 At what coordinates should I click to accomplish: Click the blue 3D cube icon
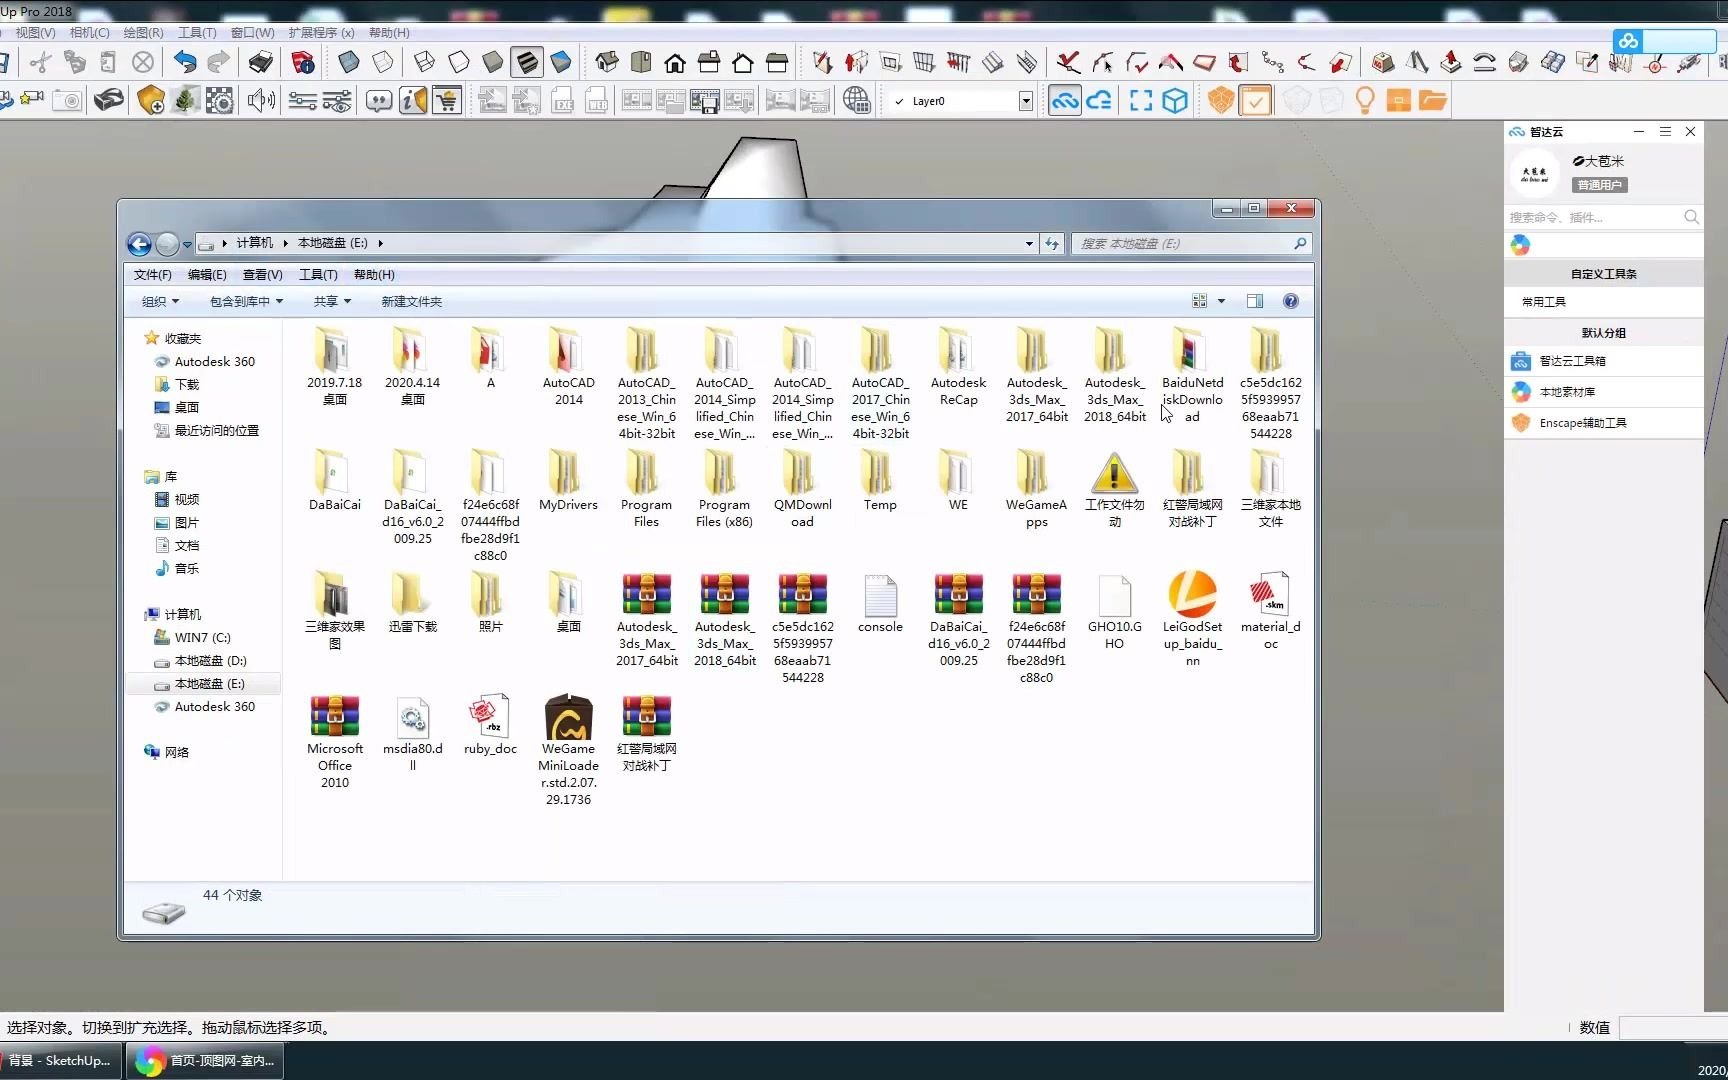tap(1175, 100)
